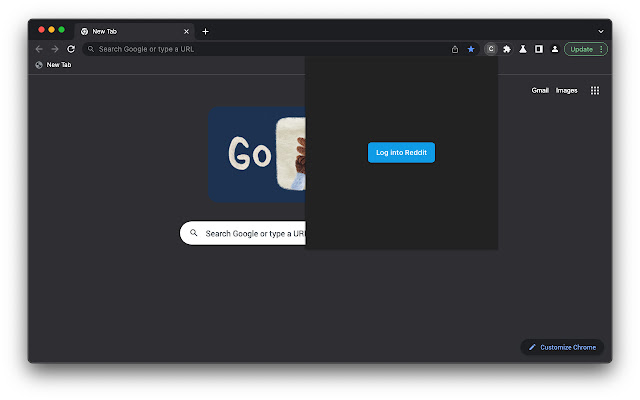
Task: Share this page via share icon
Action: 455,49
